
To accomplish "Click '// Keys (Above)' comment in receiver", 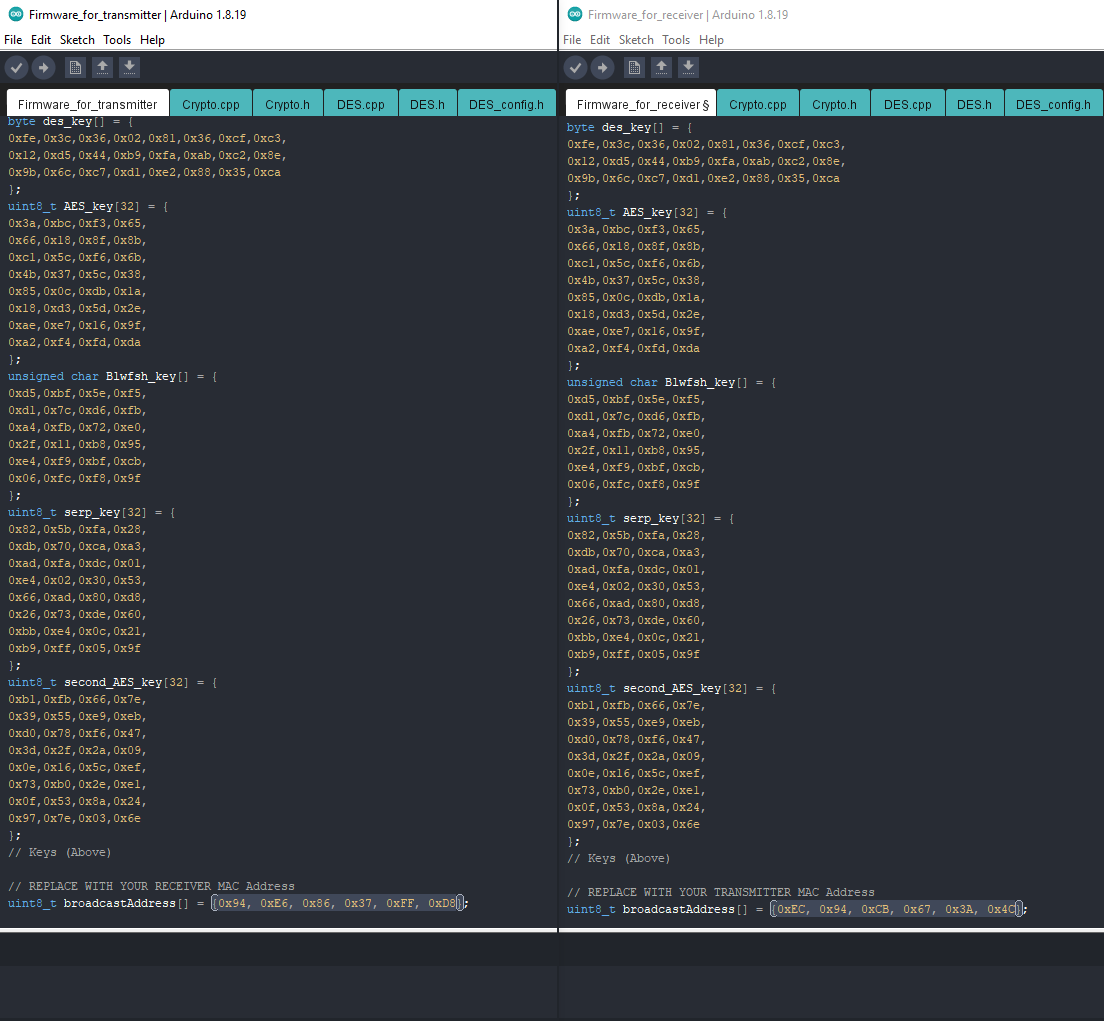I will (618, 858).
